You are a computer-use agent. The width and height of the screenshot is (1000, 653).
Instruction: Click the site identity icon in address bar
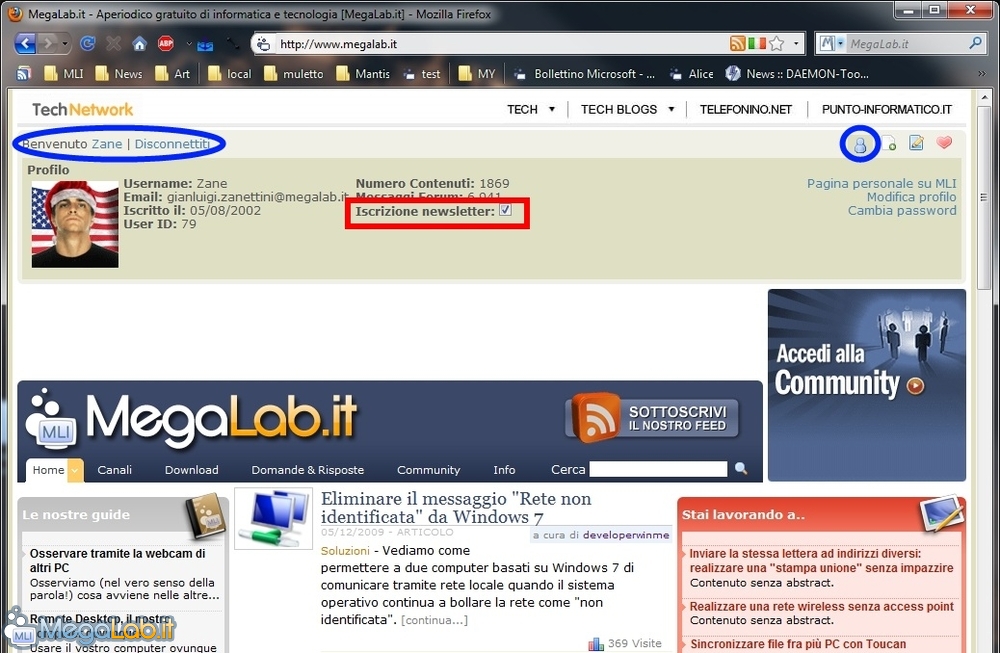coord(263,44)
